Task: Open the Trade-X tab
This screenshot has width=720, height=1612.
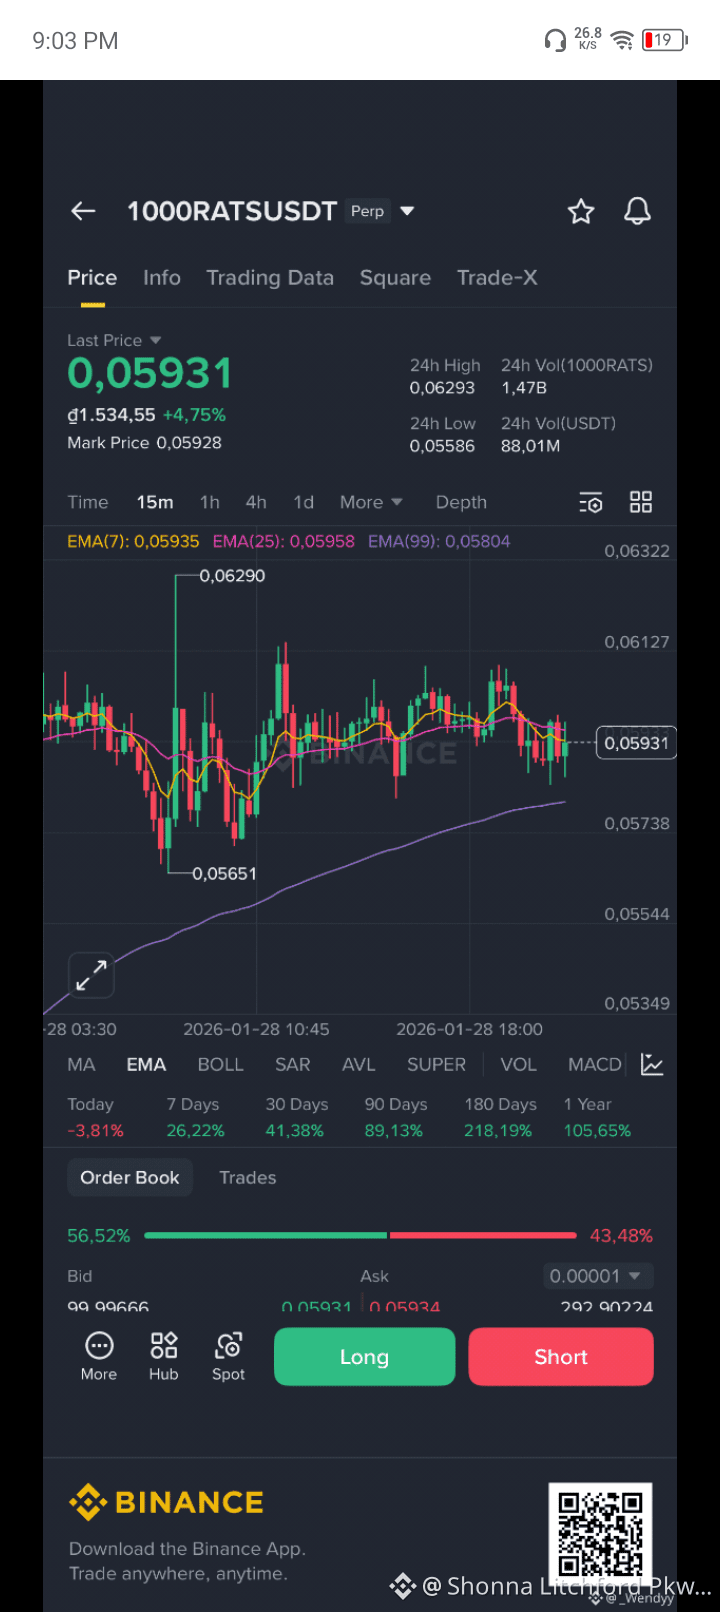Action: point(497,278)
